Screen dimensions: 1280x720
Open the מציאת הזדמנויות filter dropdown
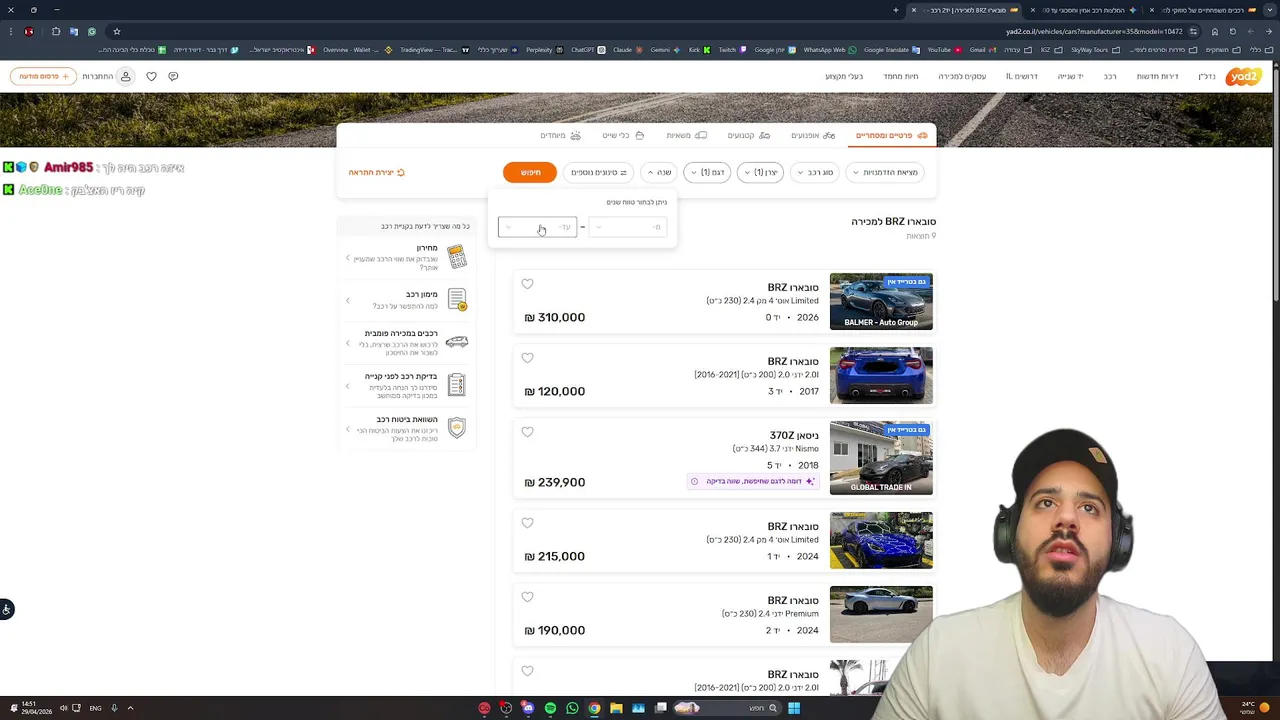[x=885, y=172]
